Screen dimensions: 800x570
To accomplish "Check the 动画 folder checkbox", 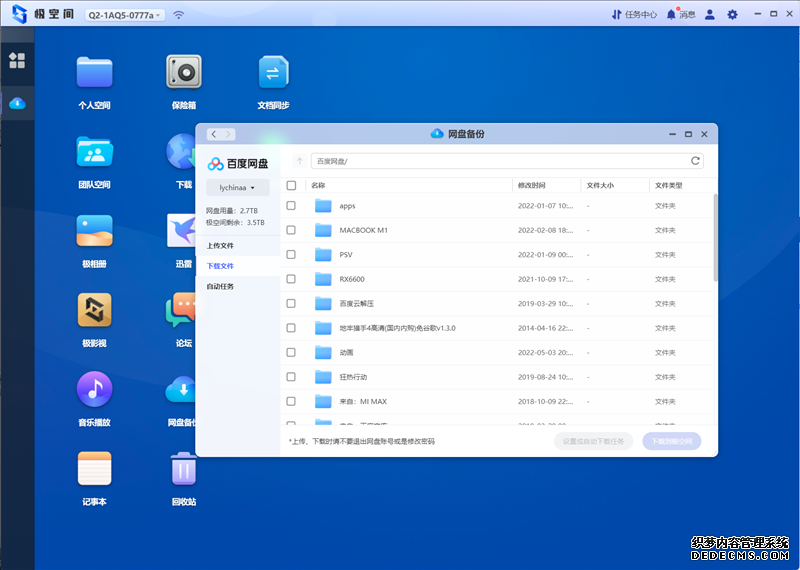I will click(x=291, y=352).
